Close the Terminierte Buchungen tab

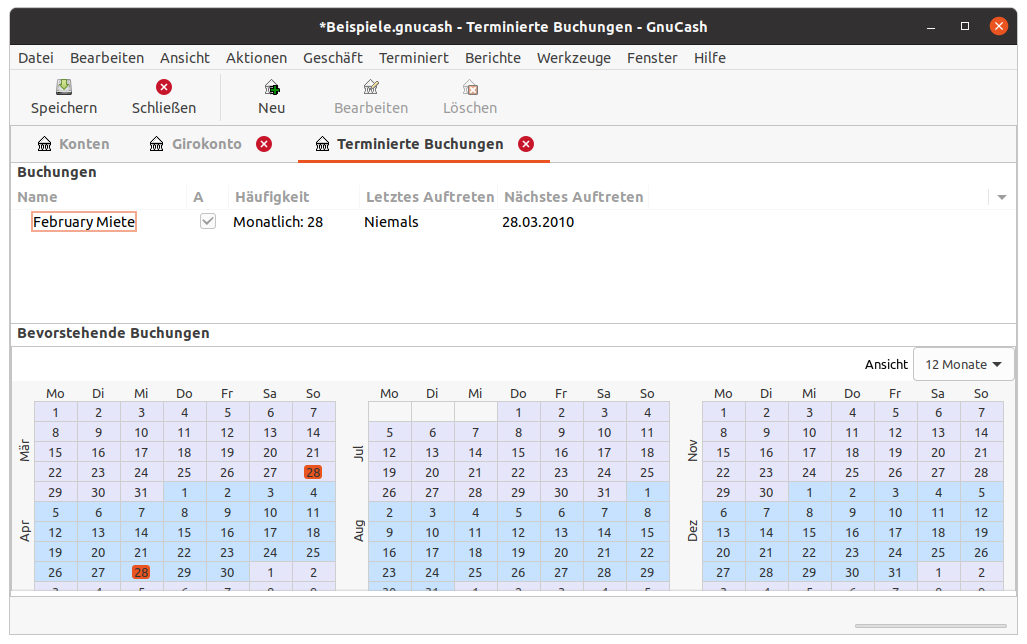526,144
